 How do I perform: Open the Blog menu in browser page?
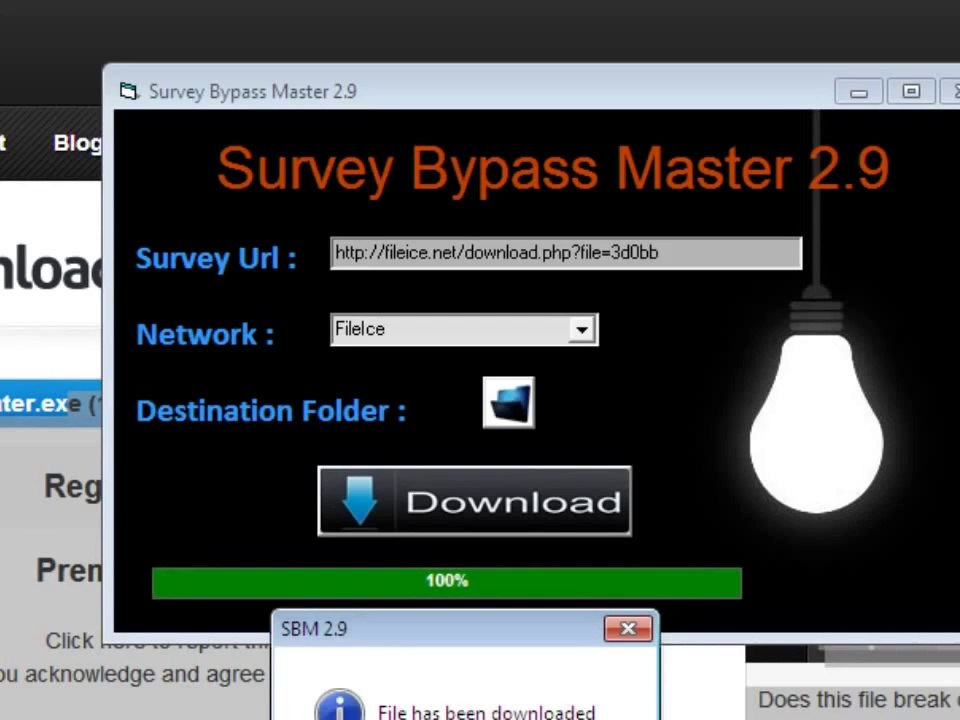coord(78,143)
